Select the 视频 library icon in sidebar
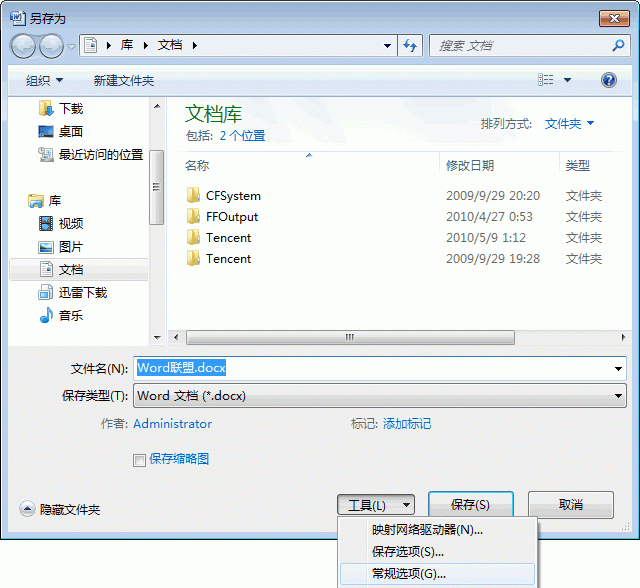This screenshot has width=640, height=588. [x=46, y=223]
